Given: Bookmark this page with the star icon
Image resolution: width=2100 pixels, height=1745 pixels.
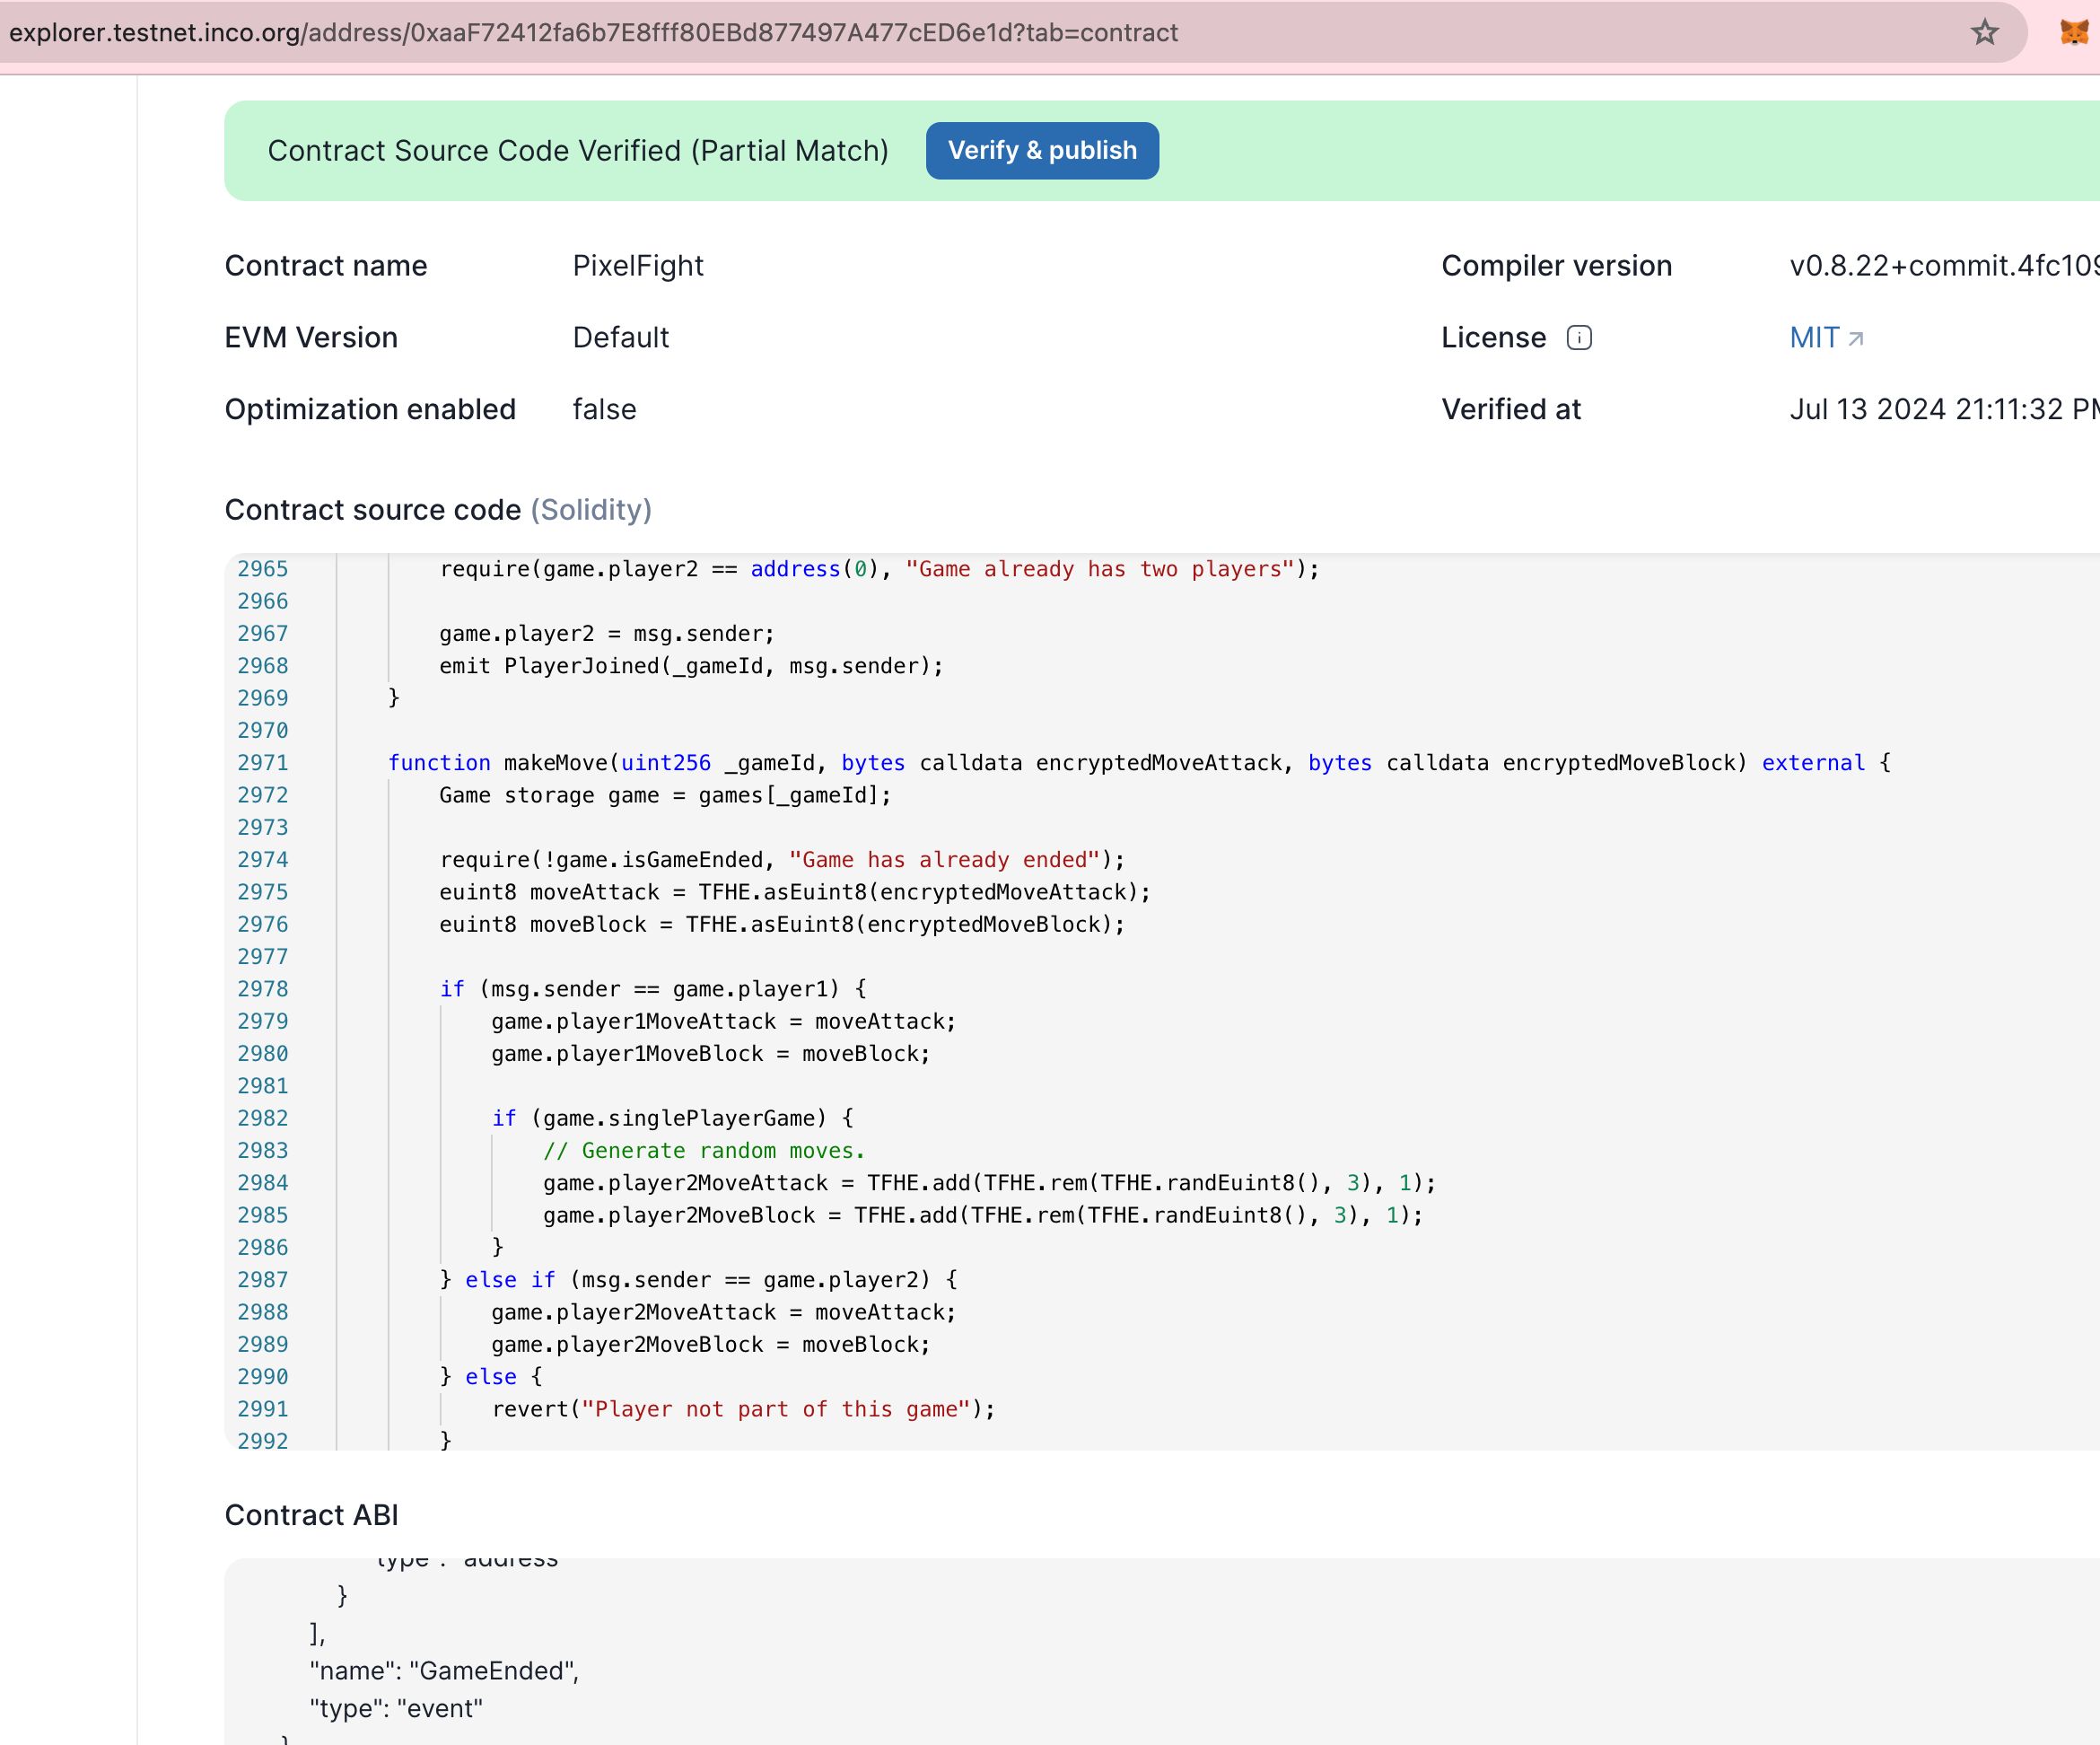Looking at the screenshot, I should coord(1984,32).
